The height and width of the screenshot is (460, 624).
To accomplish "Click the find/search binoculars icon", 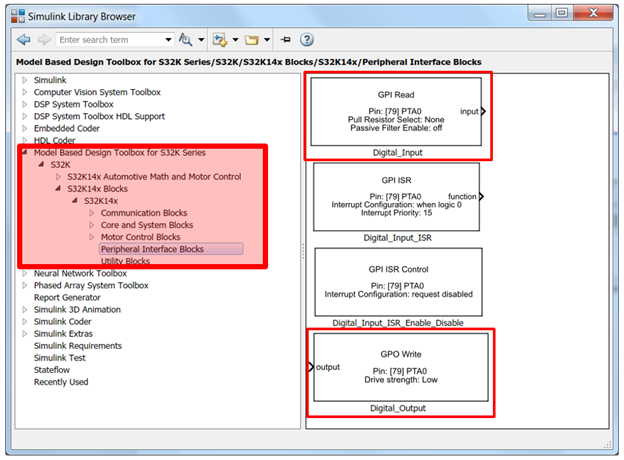I will pos(185,40).
